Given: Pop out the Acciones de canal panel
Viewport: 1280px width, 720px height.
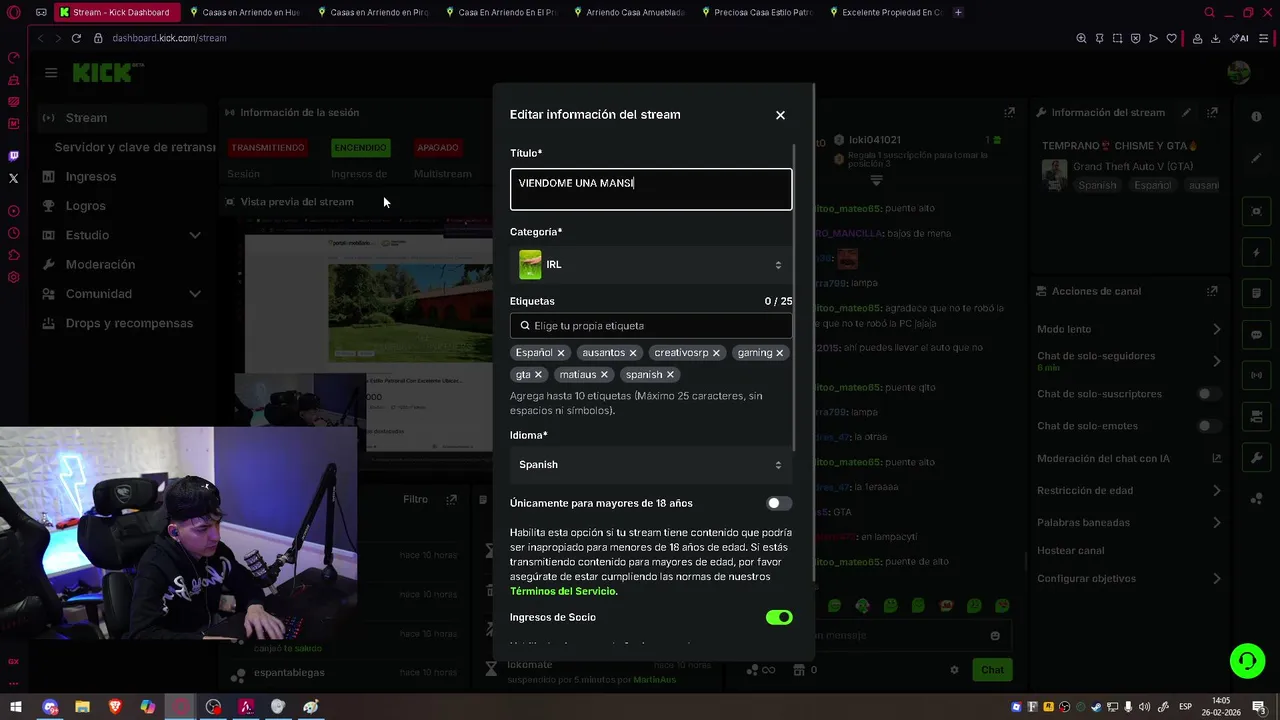Looking at the screenshot, I should (x=1213, y=291).
